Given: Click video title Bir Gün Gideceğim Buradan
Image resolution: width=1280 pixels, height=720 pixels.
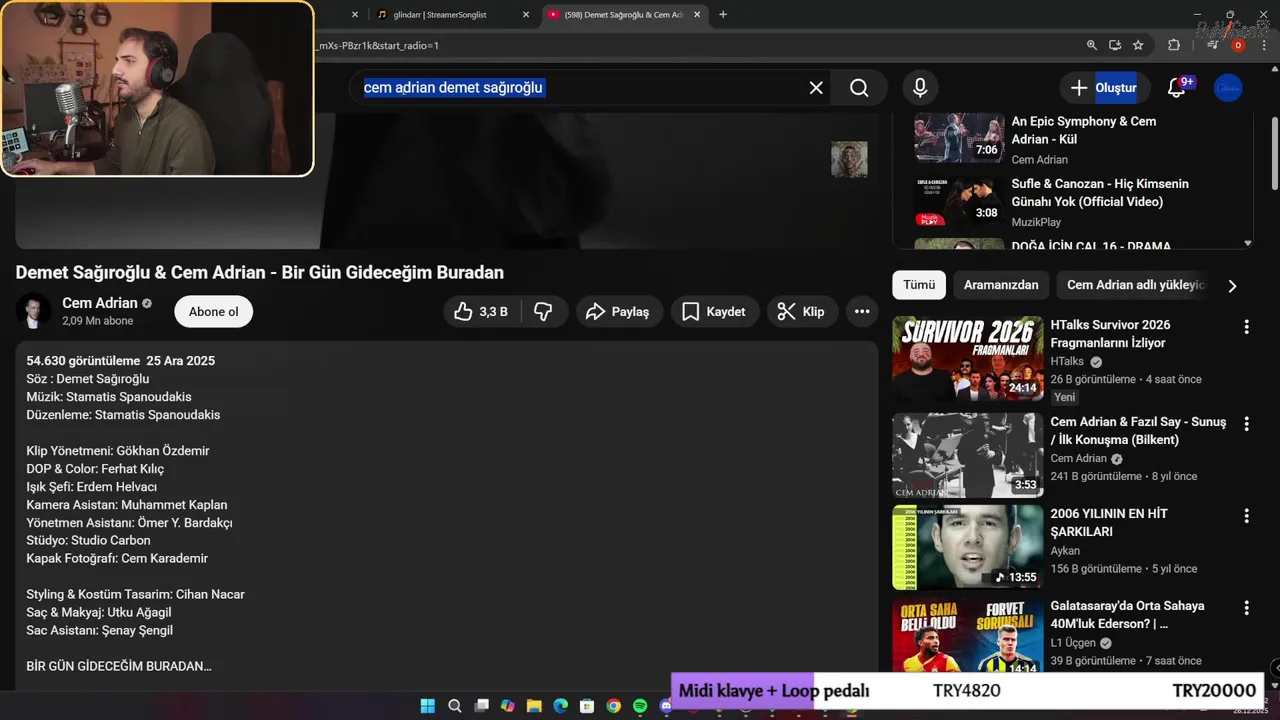Looking at the screenshot, I should tap(259, 272).
